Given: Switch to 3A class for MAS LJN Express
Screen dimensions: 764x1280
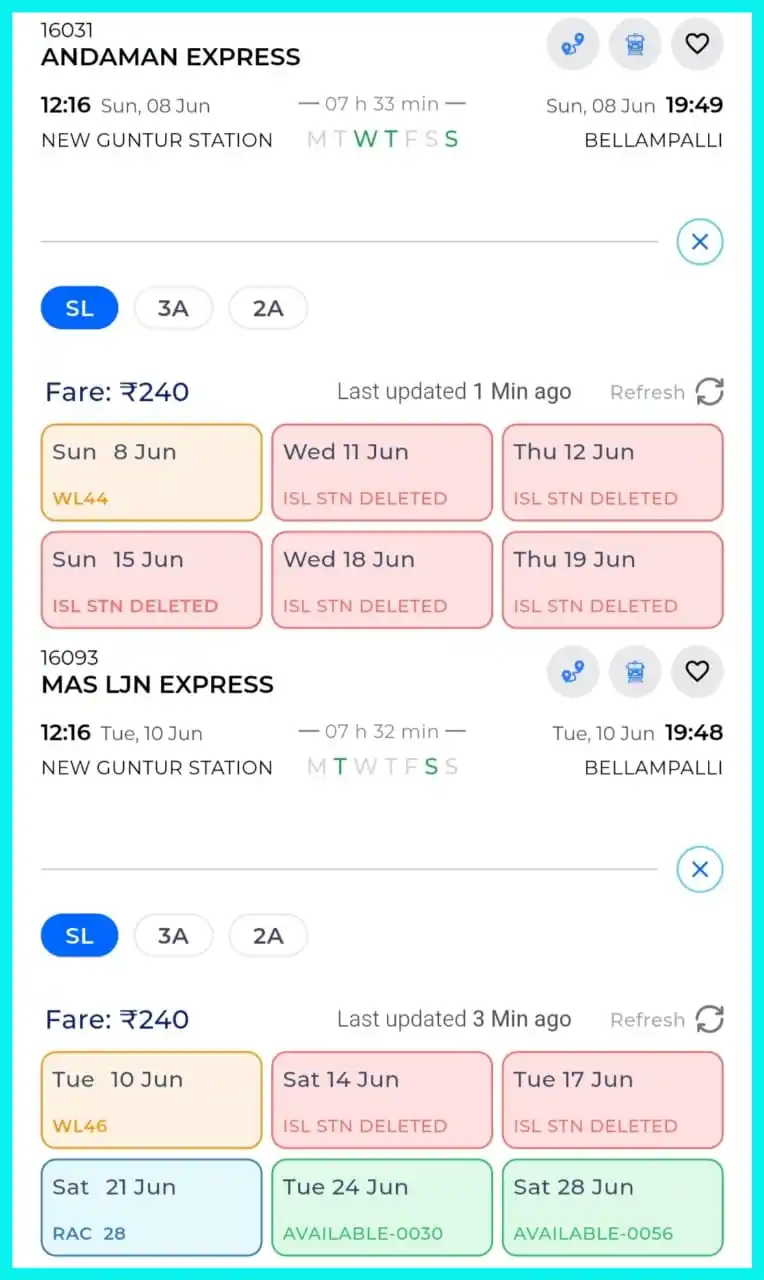Looking at the screenshot, I should point(173,936).
